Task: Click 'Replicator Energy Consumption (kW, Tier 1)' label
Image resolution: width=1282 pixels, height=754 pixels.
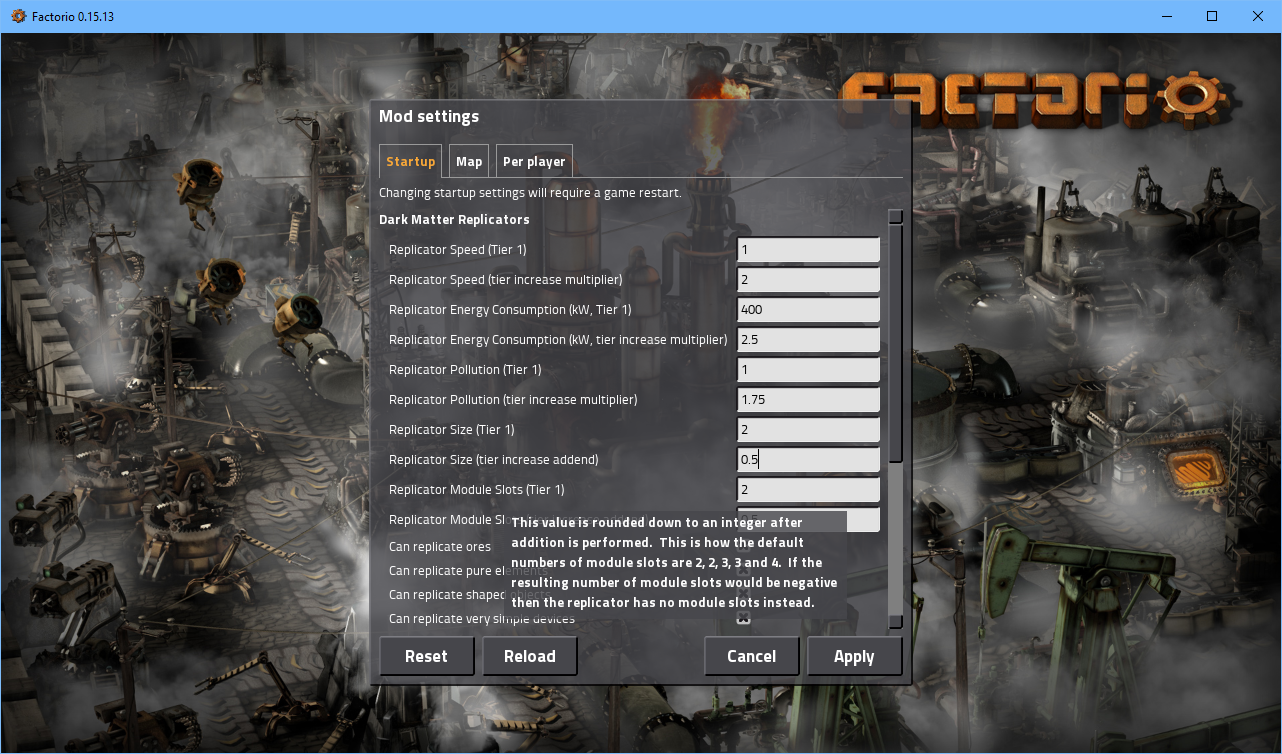Action: tap(510, 310)
